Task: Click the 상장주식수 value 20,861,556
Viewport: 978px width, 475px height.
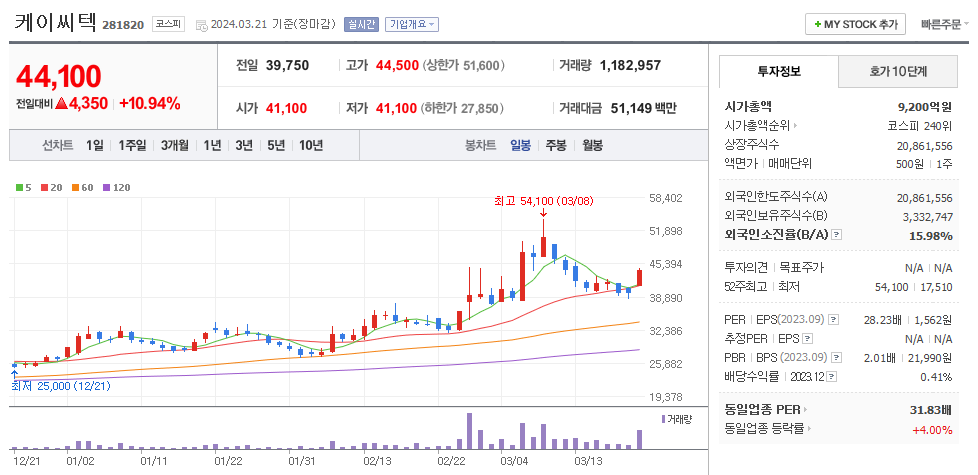Action: 924,145
